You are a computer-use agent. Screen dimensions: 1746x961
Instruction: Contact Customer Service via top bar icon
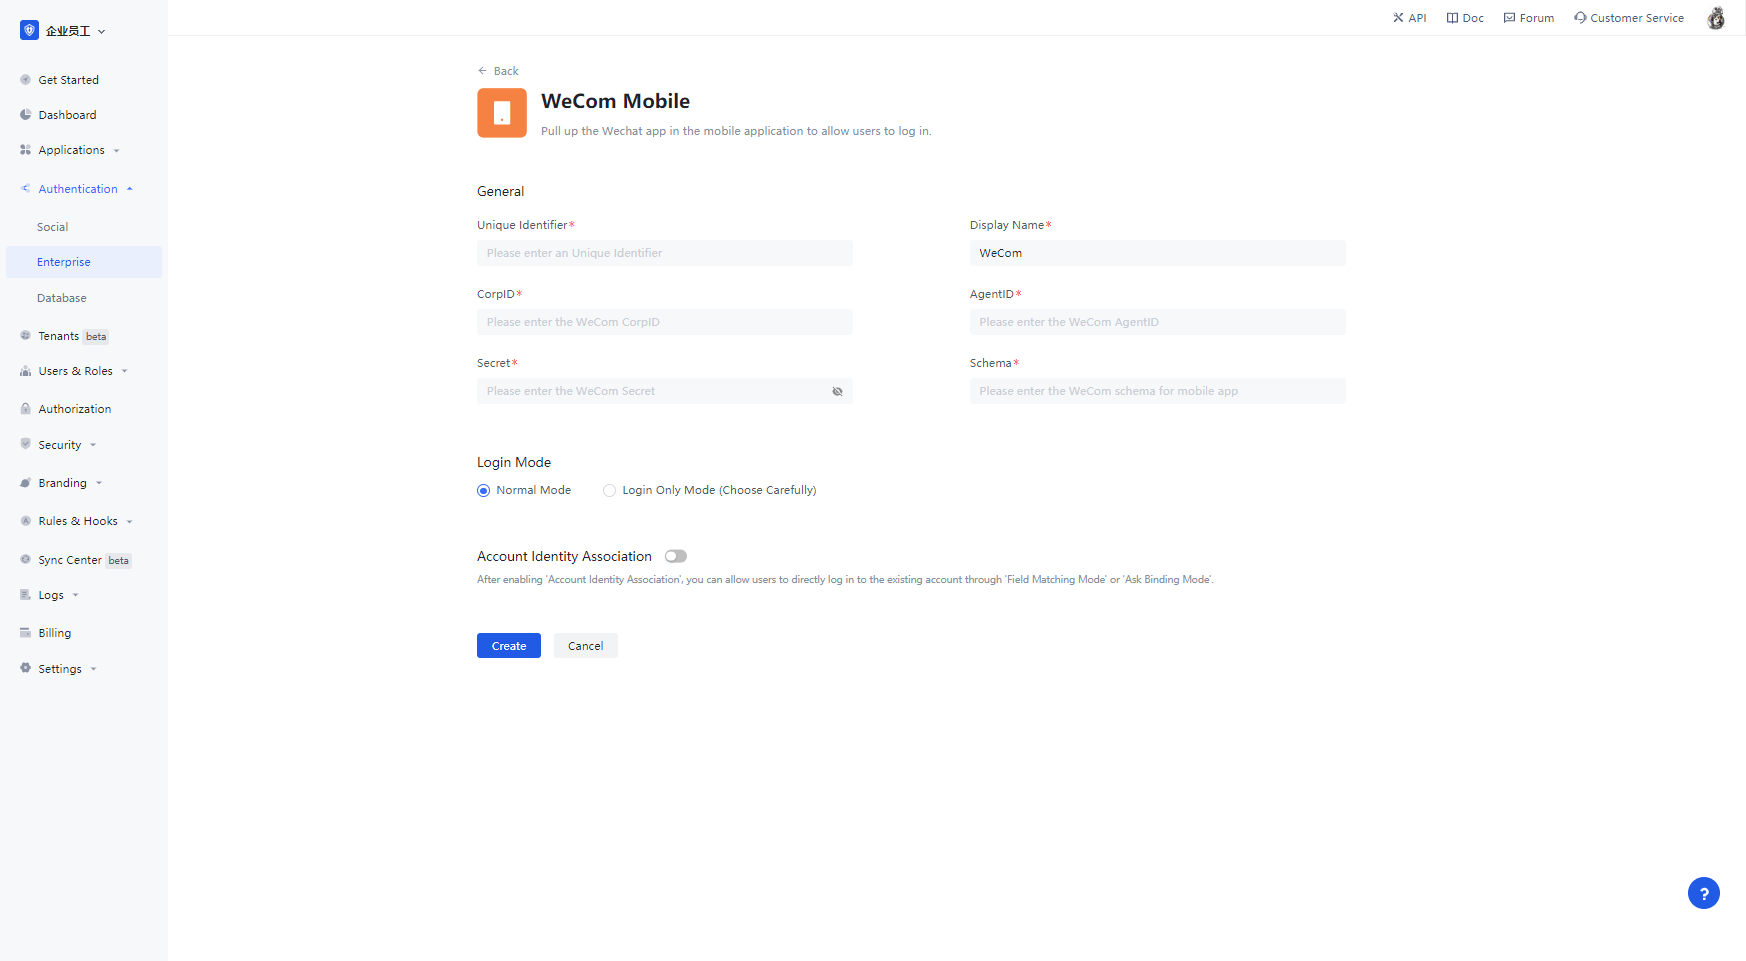1628,17
